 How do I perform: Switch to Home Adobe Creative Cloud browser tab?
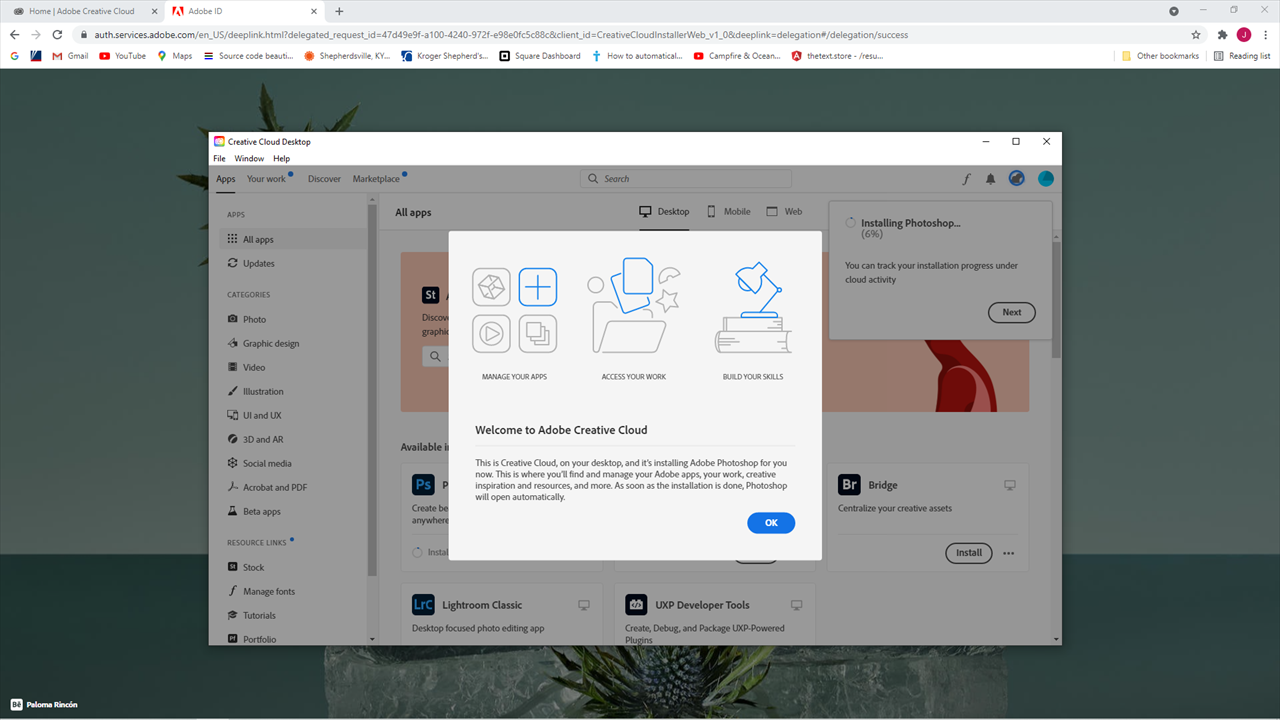[x=81, y=11]
